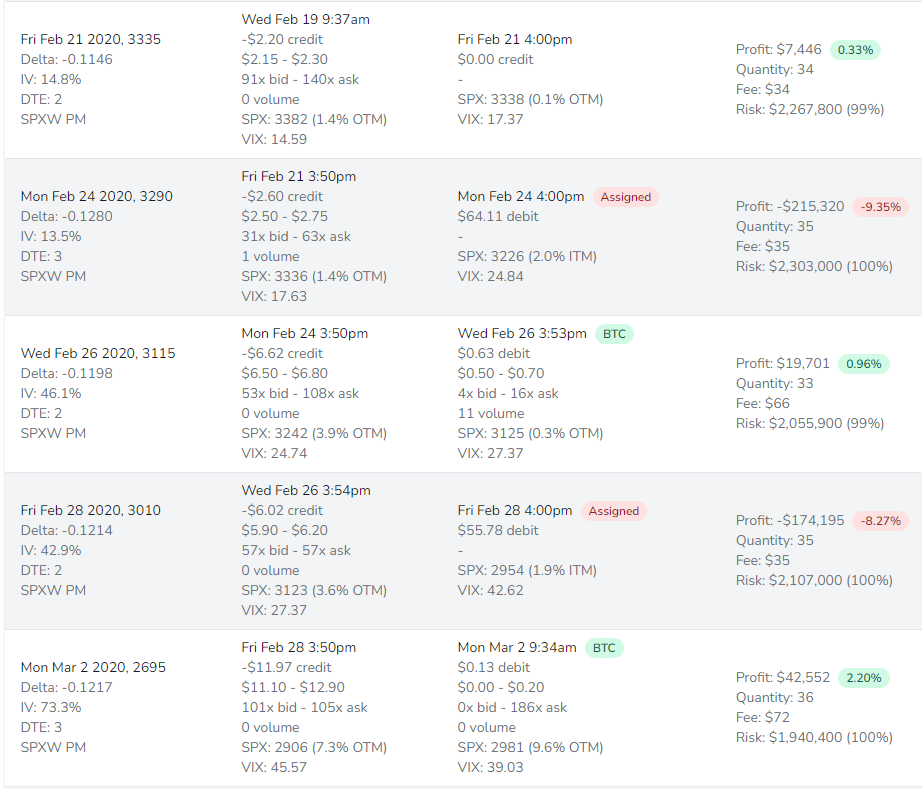Click the Risk: $2,055,900 (99%) text

pos(810,424)
